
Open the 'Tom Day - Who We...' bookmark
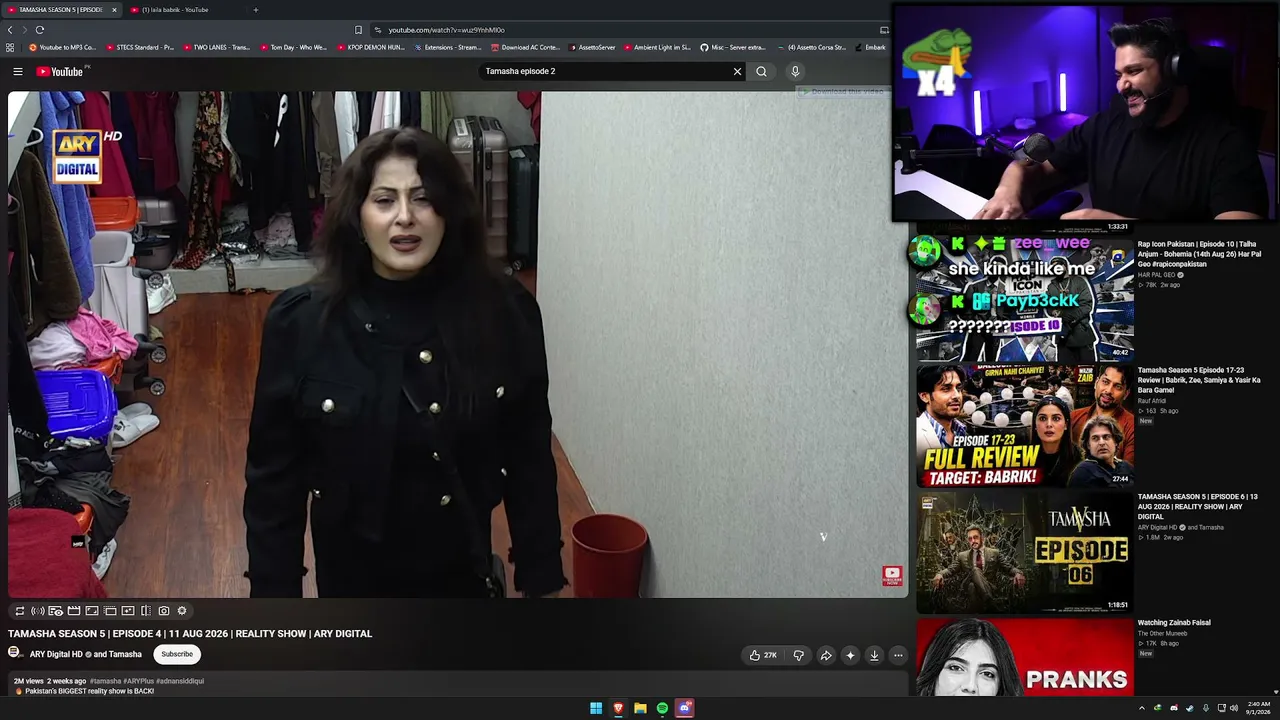pos(293,47)
